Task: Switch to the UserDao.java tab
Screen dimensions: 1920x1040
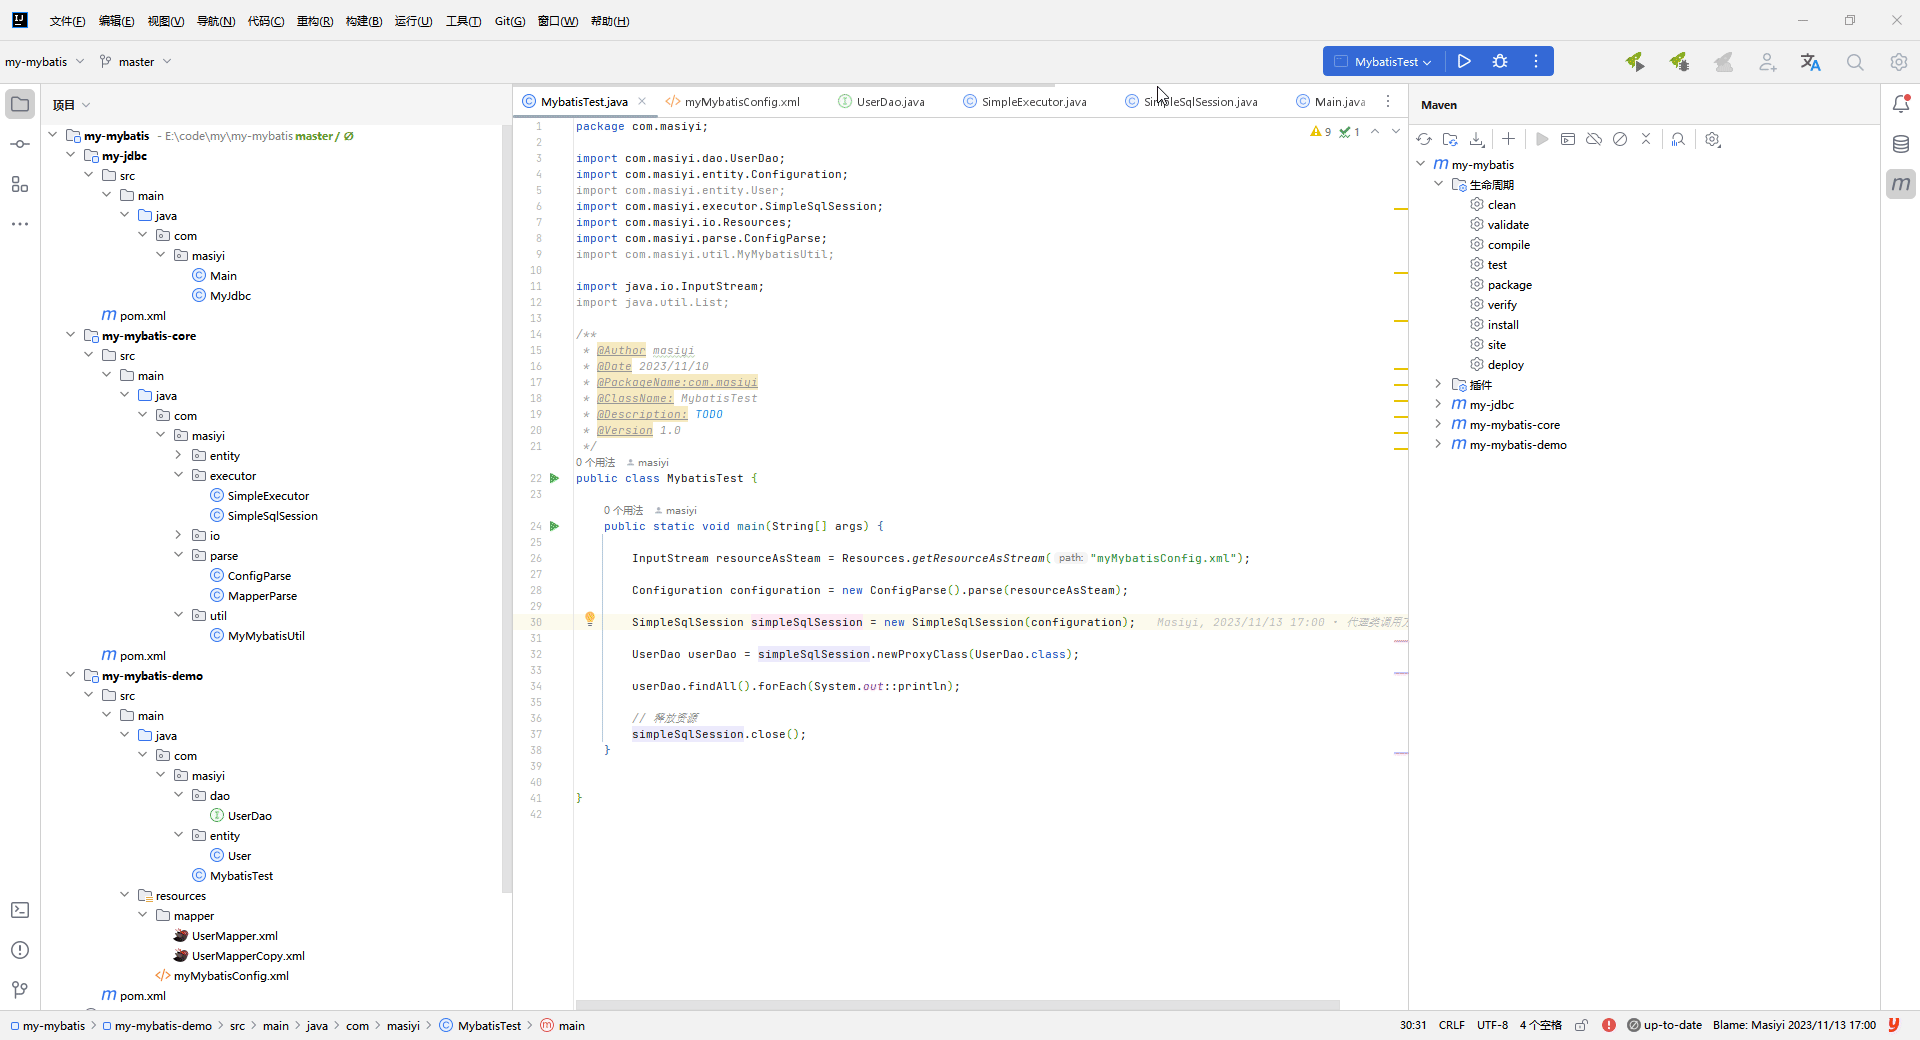Action: 881,102
